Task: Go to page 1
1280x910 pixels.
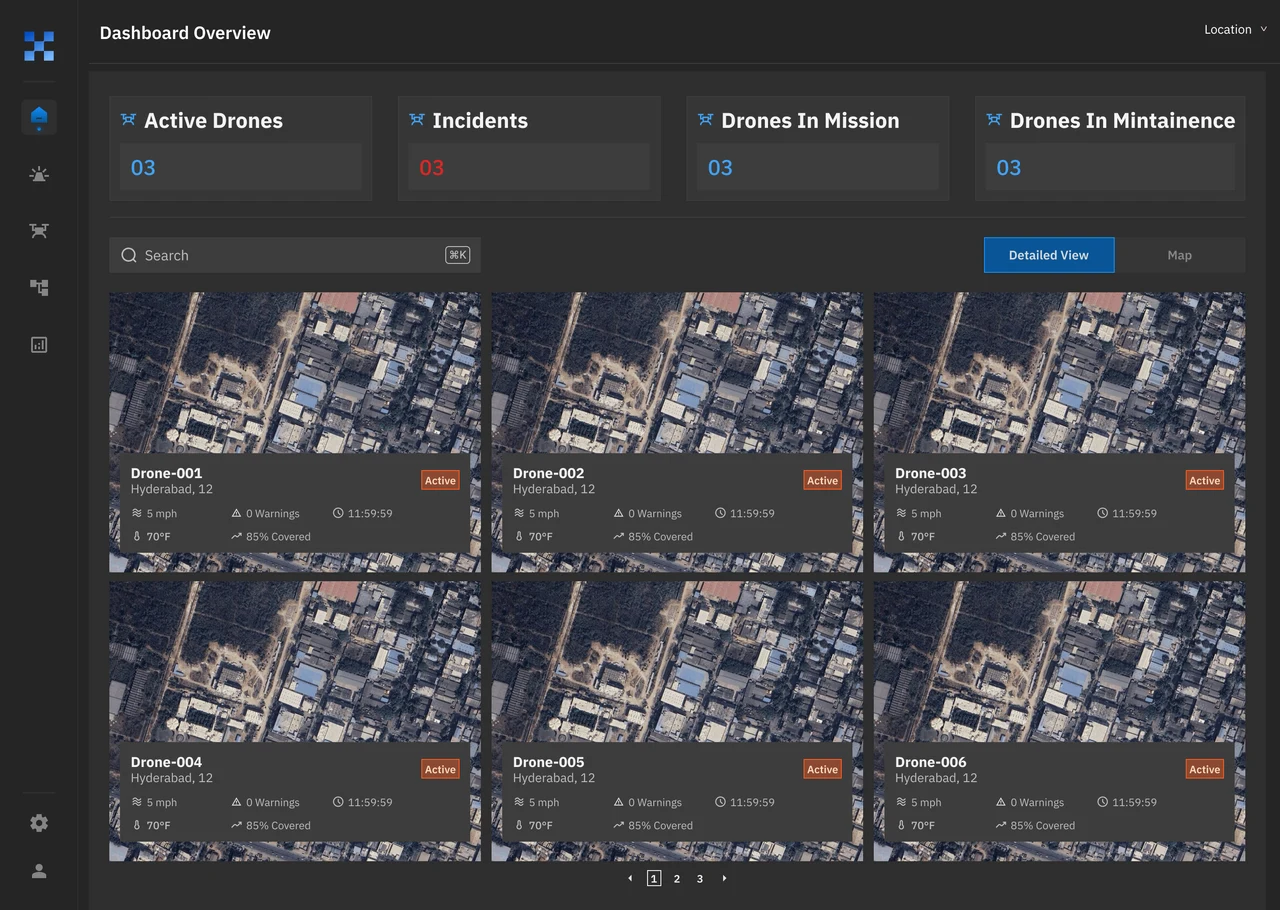Action: pos(654,878)
